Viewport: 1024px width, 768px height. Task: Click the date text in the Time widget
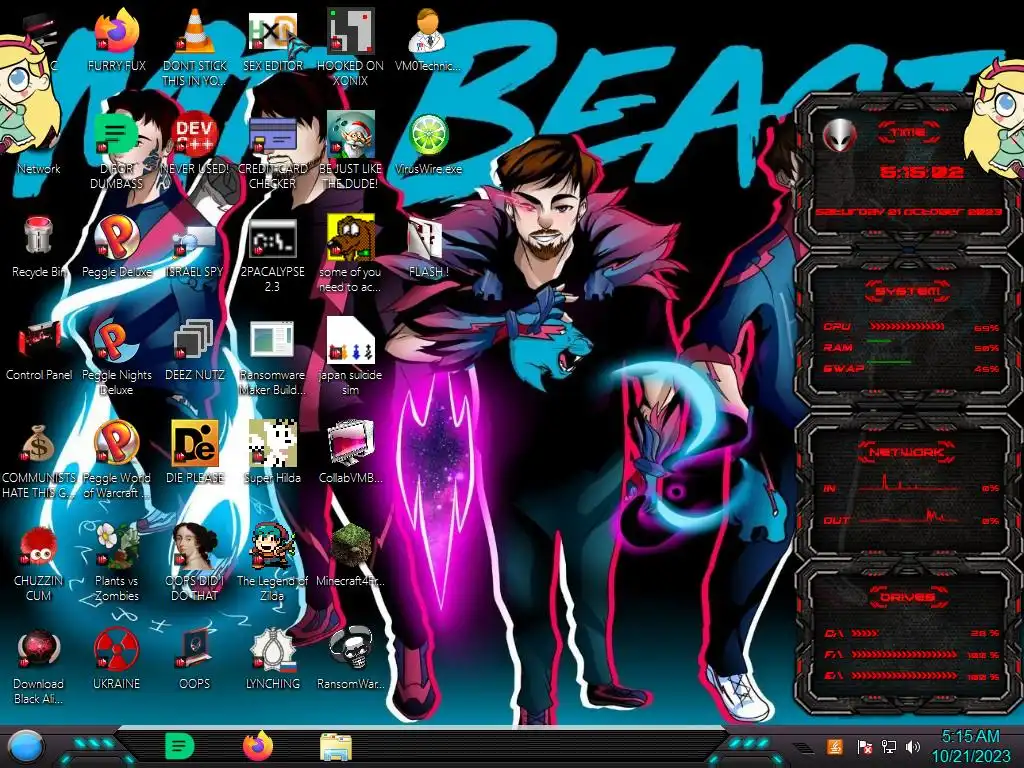pos(908,212)
